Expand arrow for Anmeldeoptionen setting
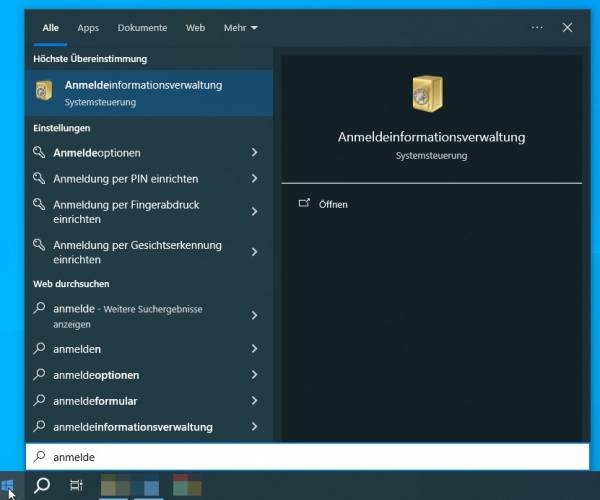The width and height of the screenshot is (600, 500). pyautogui.click(x=254, y=153)
